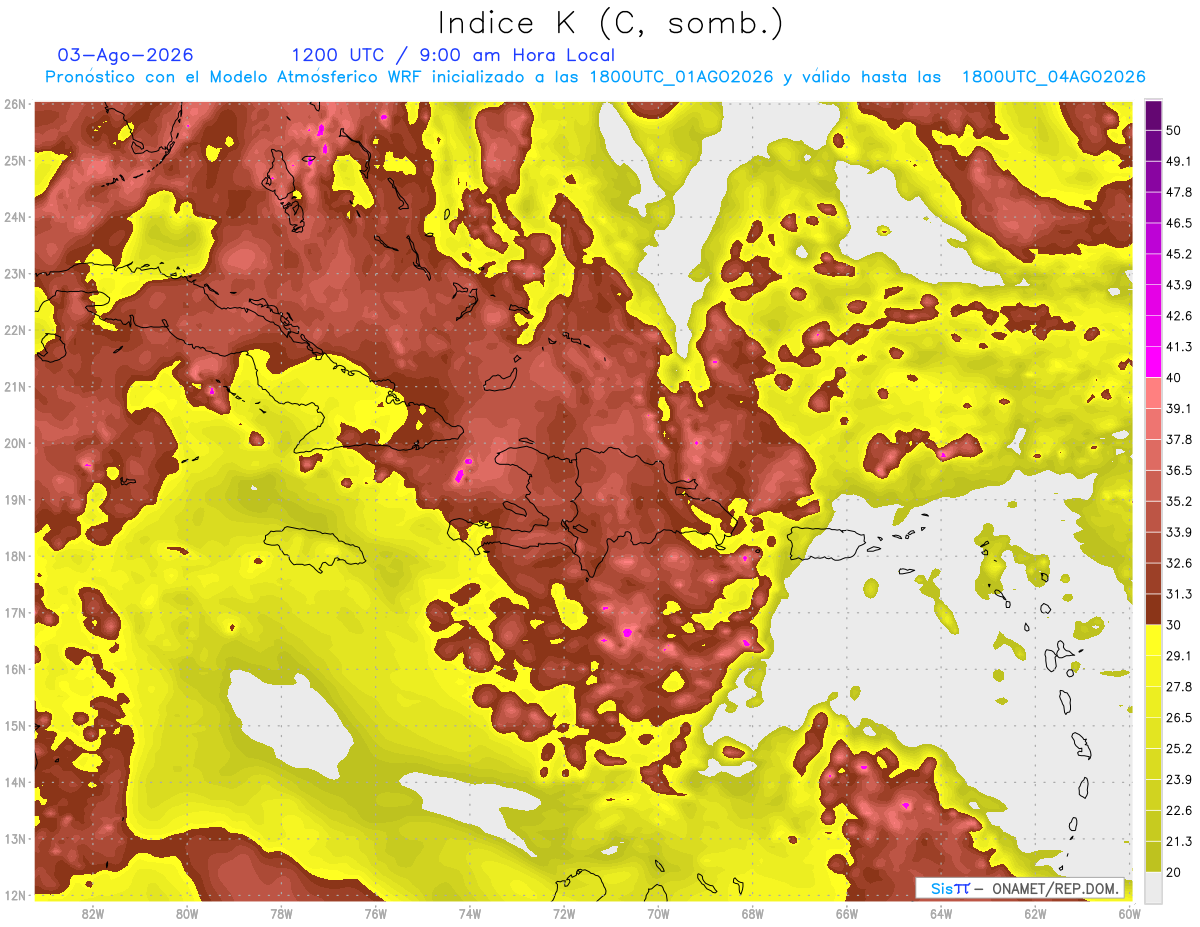Screen dimensions: 1200x927
Task: Click the legend value "26.5"
Action: pyautogui.click(x=1178, y=718)
